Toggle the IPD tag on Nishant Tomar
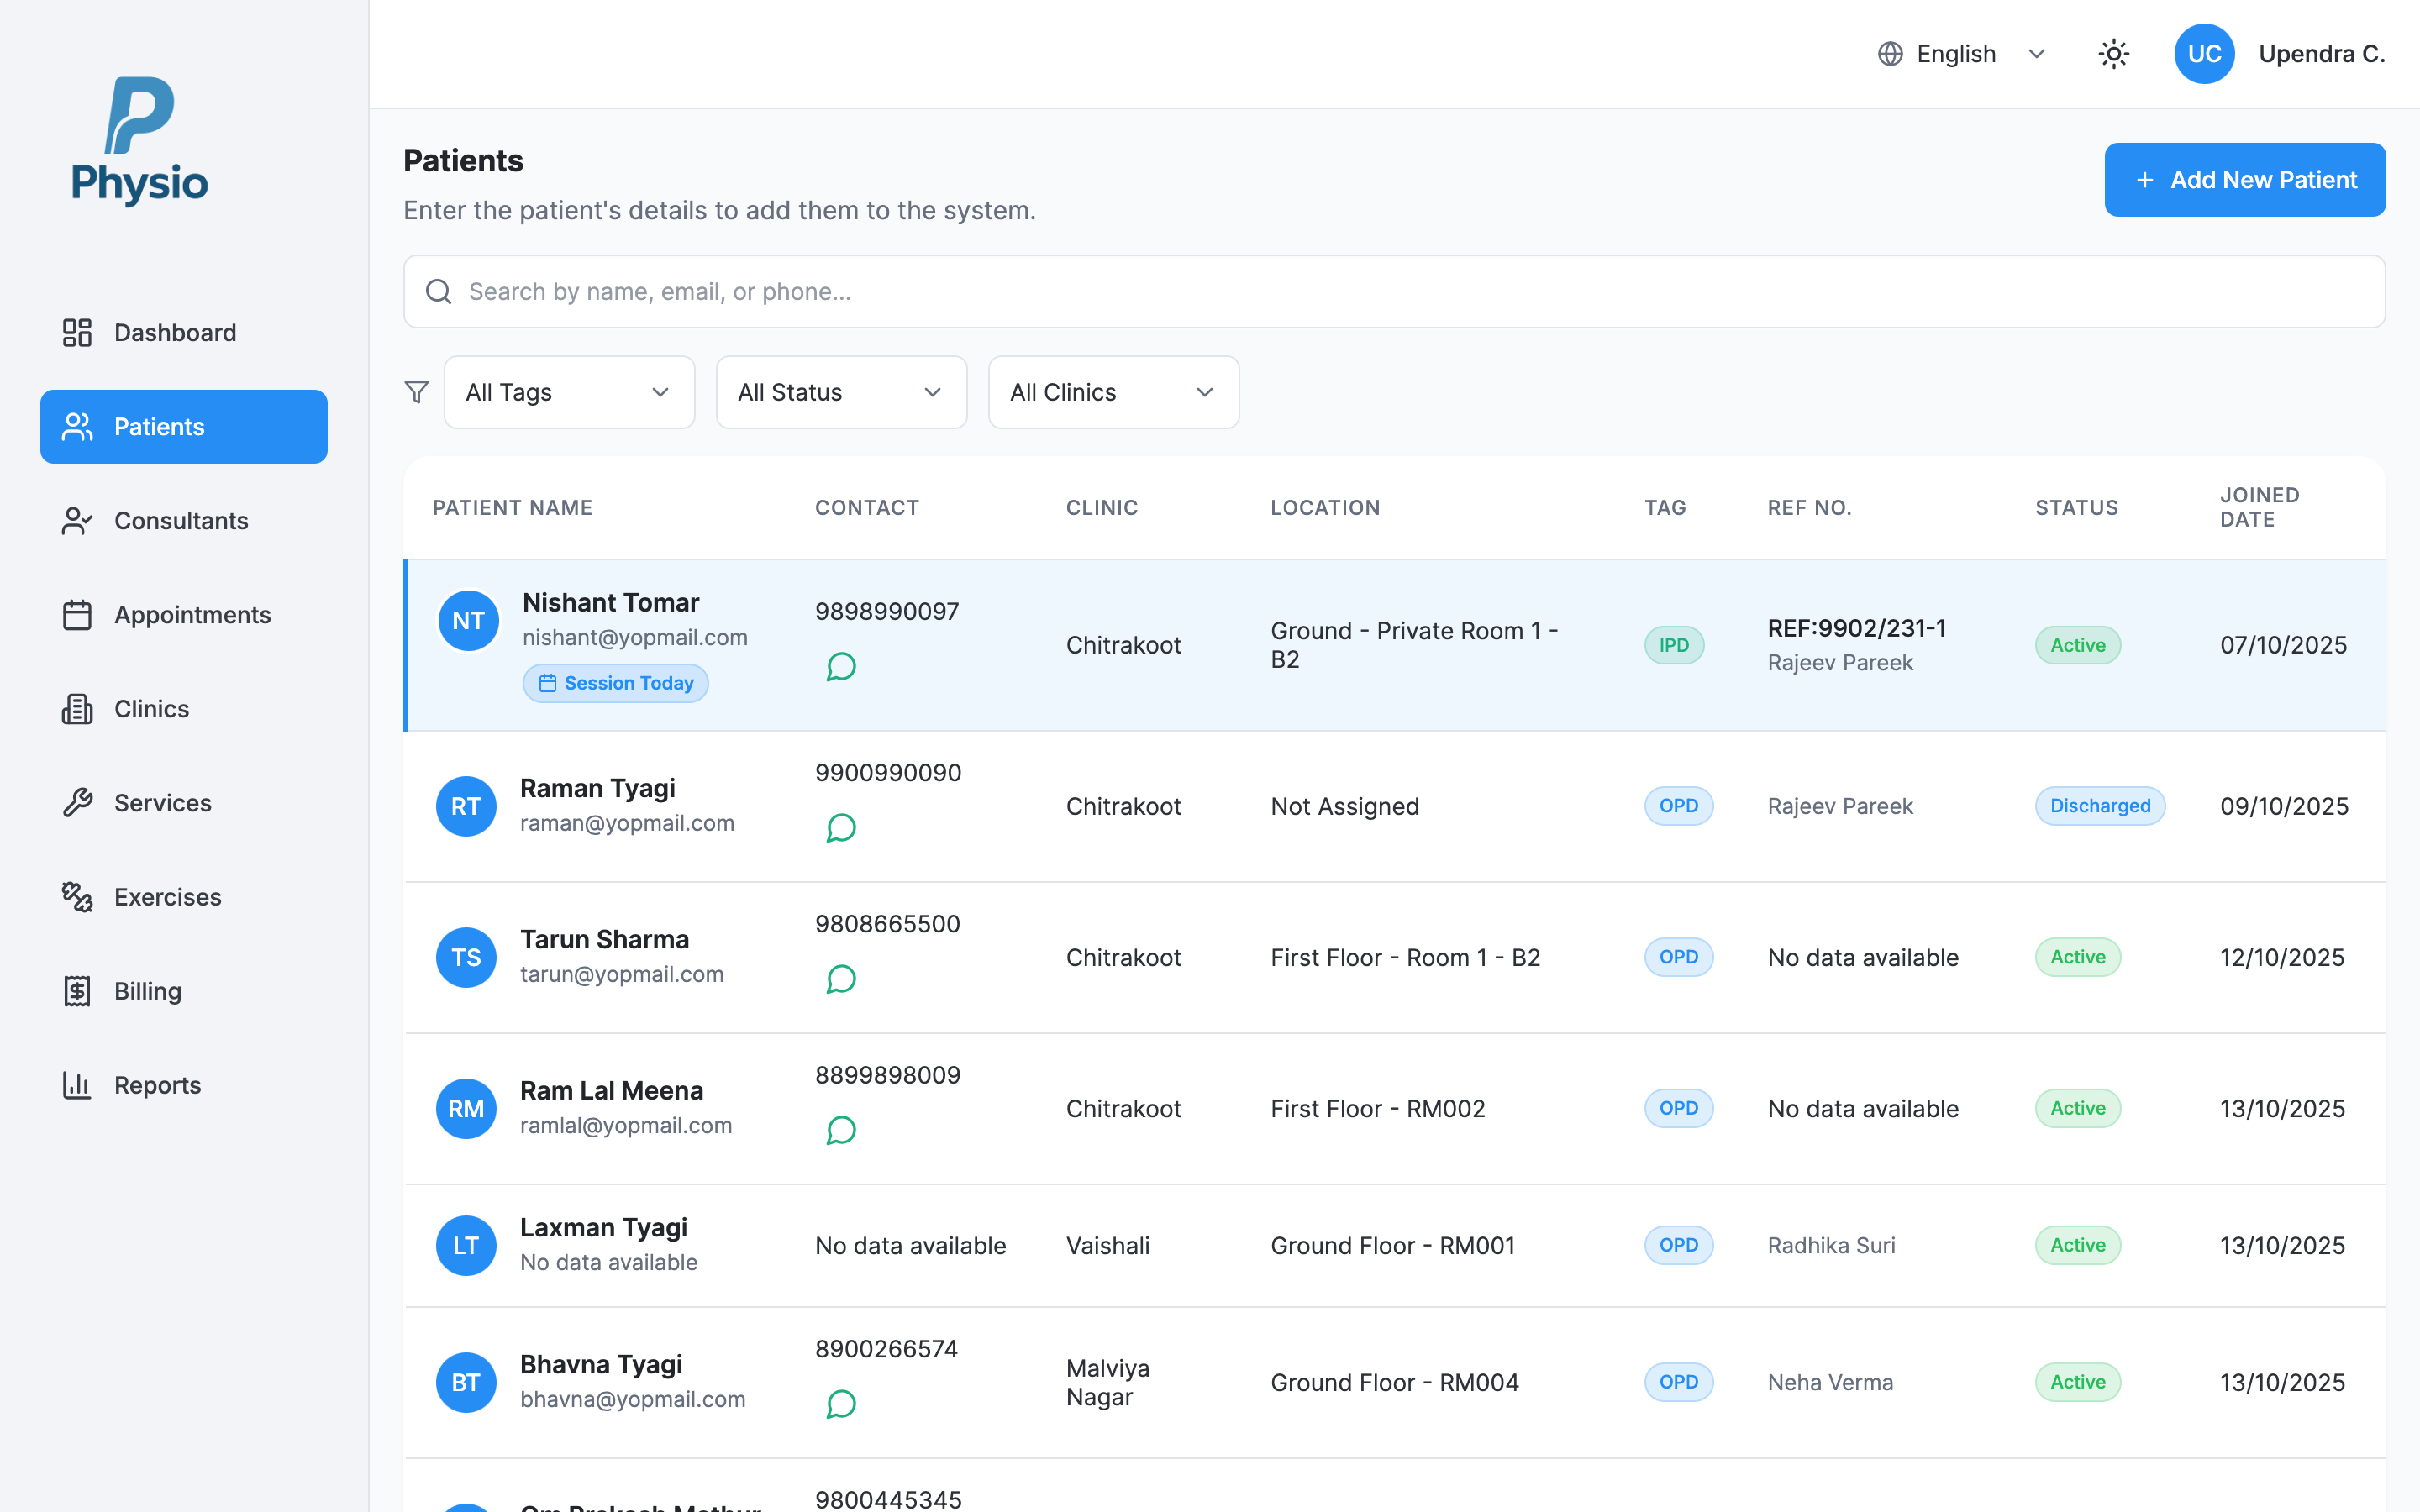 tap(1674, 645)
